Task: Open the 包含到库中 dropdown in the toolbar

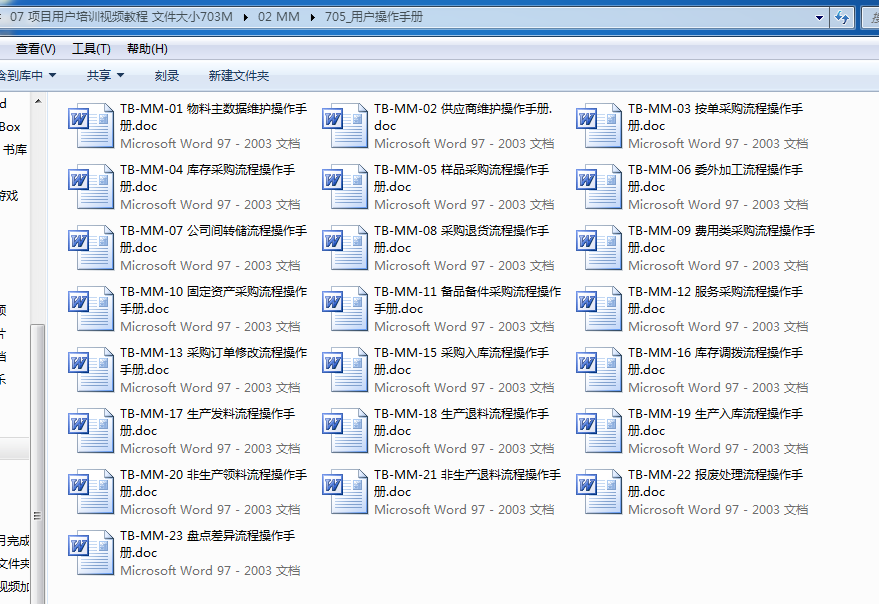Action: pos(27,75)
